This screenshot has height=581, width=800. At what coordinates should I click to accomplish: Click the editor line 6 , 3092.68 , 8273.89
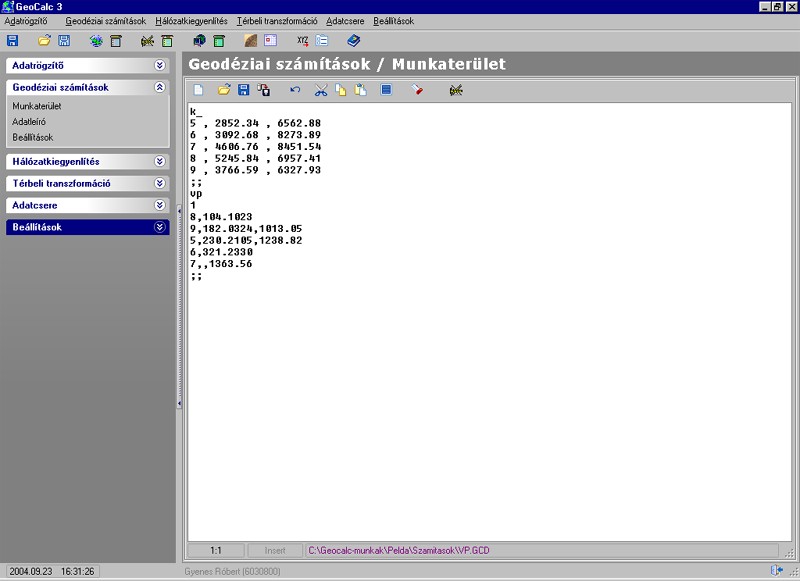pos(256,135)
